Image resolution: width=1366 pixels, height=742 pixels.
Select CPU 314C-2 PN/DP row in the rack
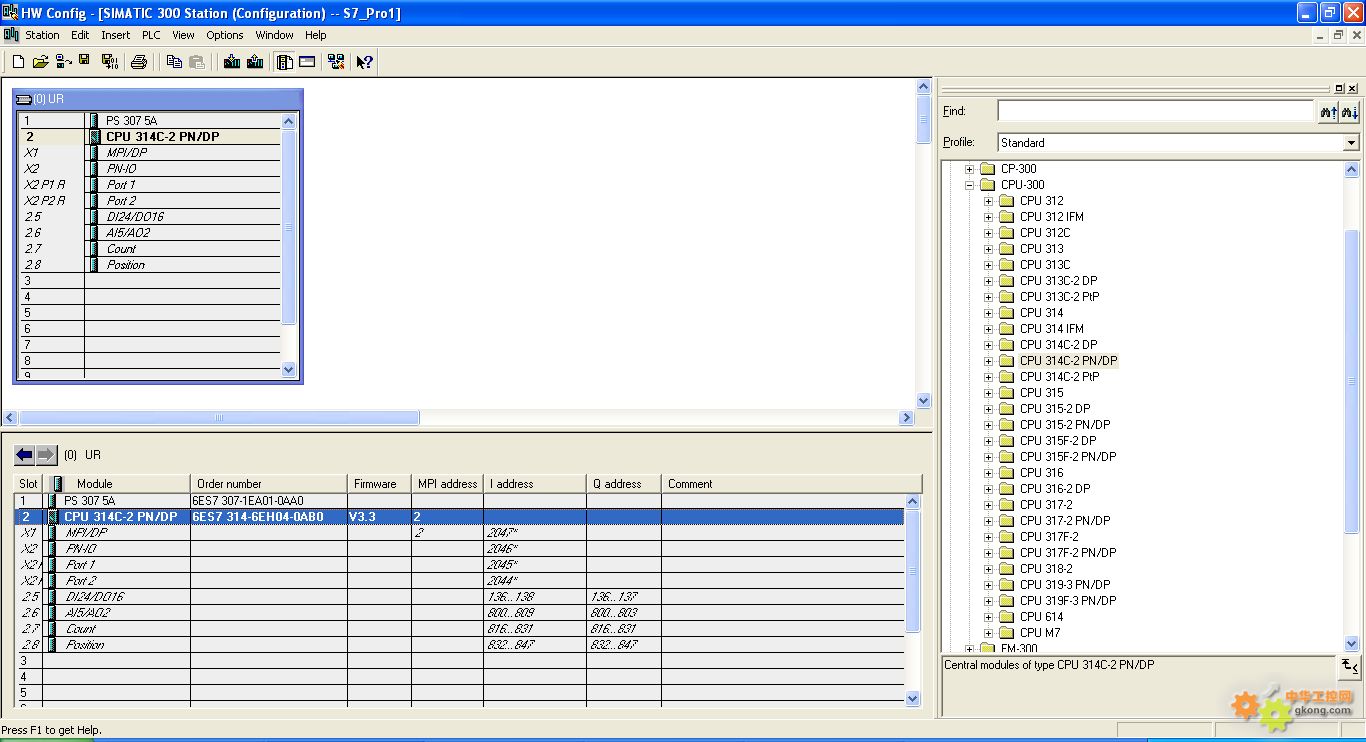click(x=150, y=137)
